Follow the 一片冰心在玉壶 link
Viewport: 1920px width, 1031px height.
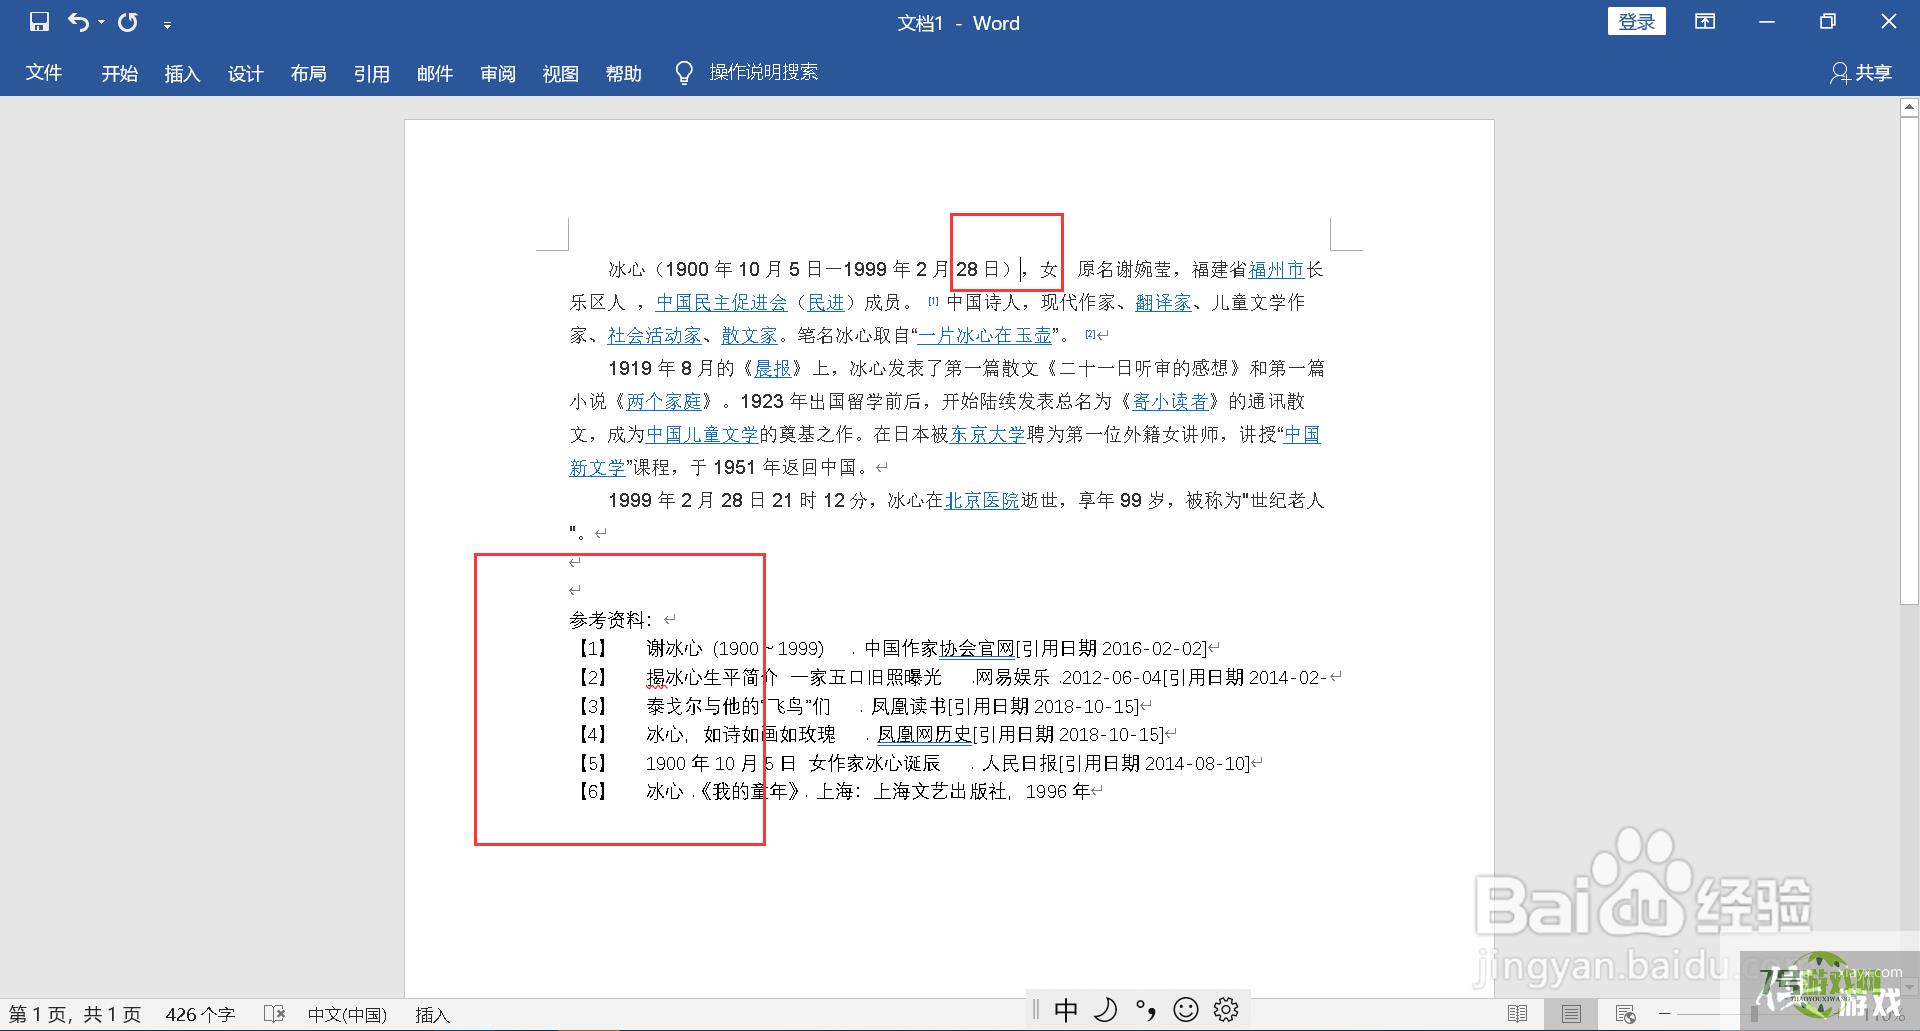pyautogui.click(x=984, y=335)
